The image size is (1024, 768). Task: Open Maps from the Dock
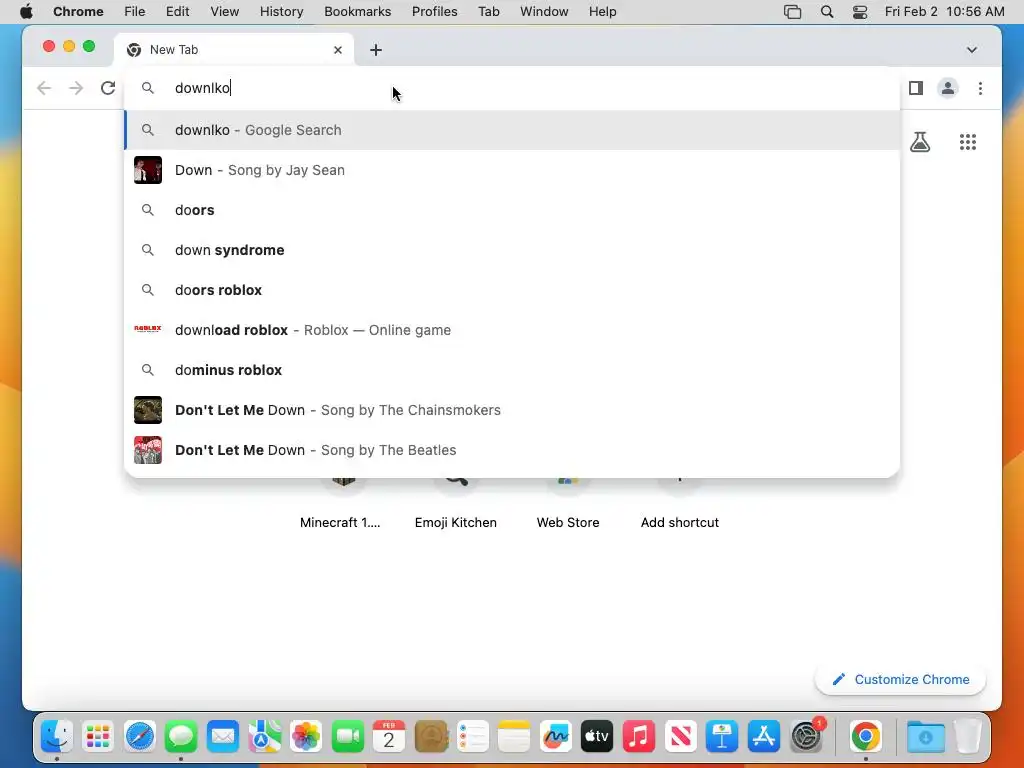click(x=264, y=737)
